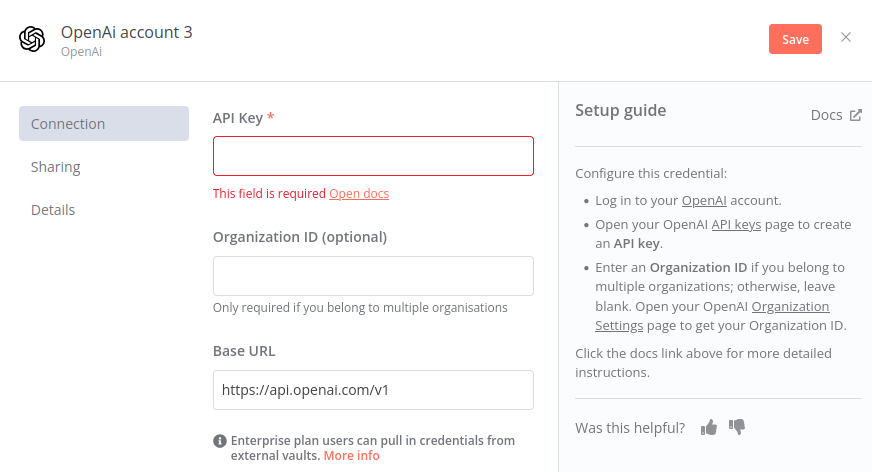Click the info icon beside Enterprise plan note
This screenshot has width=872, height=472.
coord(220,441)
